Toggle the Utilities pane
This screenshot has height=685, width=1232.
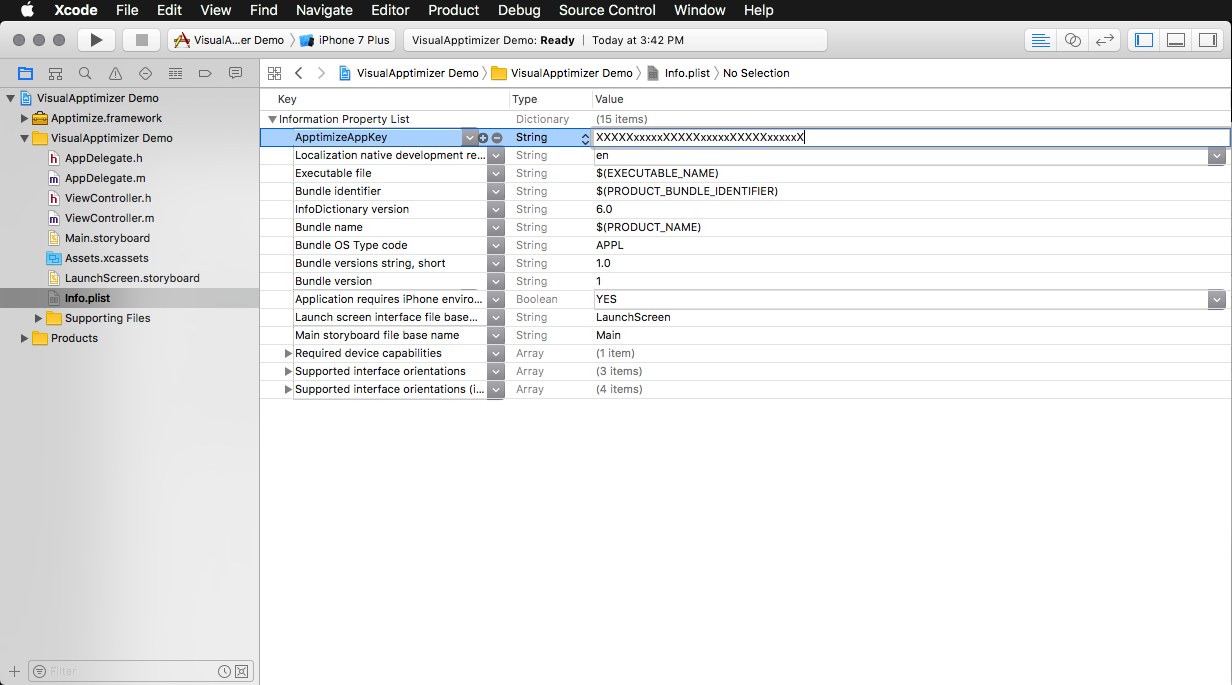pyautogui.click(x=1207, y=40)
